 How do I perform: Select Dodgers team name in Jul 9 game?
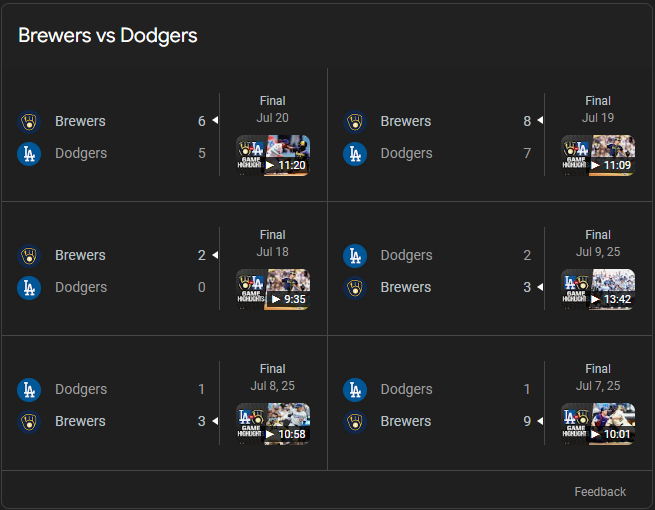(406, 256)
